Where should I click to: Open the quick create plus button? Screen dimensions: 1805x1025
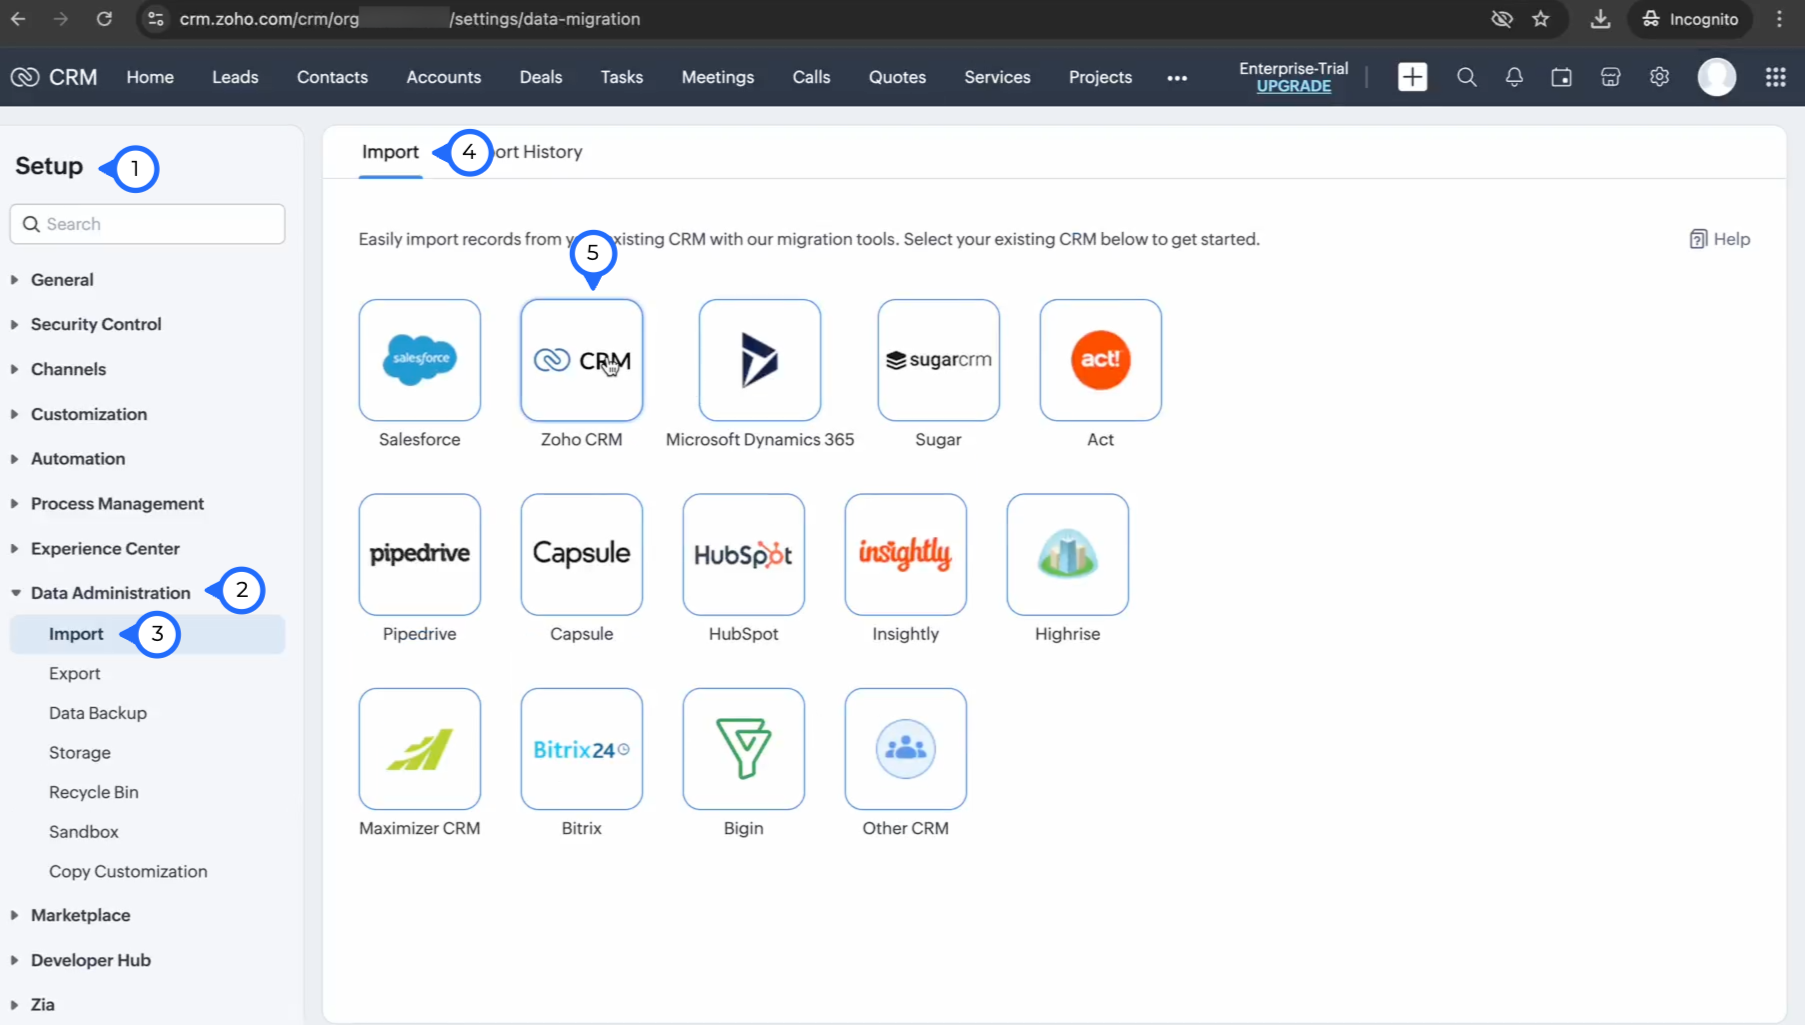[1412, 77]
